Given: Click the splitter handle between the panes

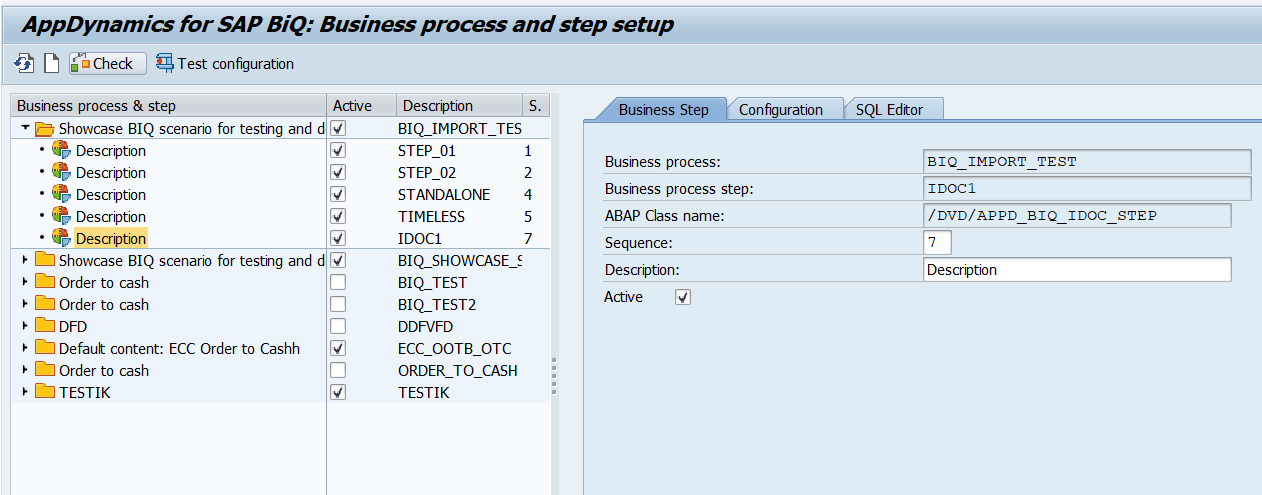Looking at the screenshot, I should point(554,377).
